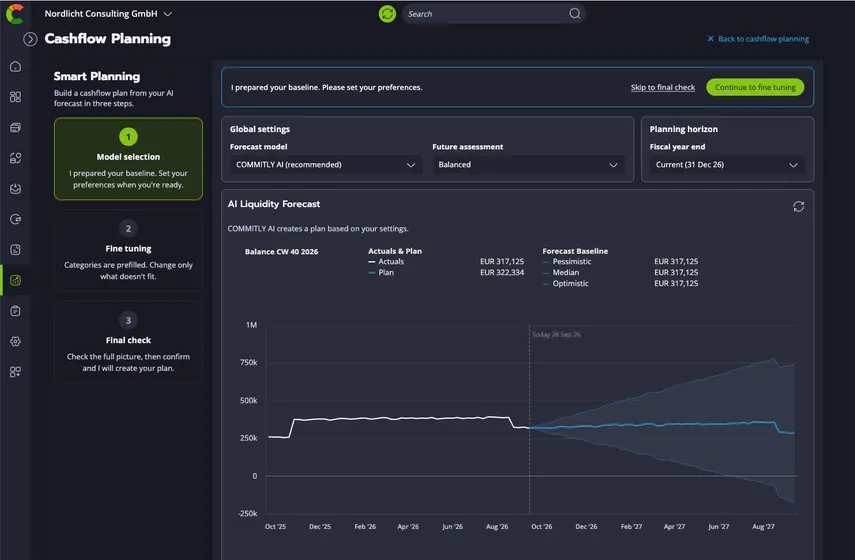Open the shapes and person icon in sidebar
855x560 pixels.
point(15,158)
